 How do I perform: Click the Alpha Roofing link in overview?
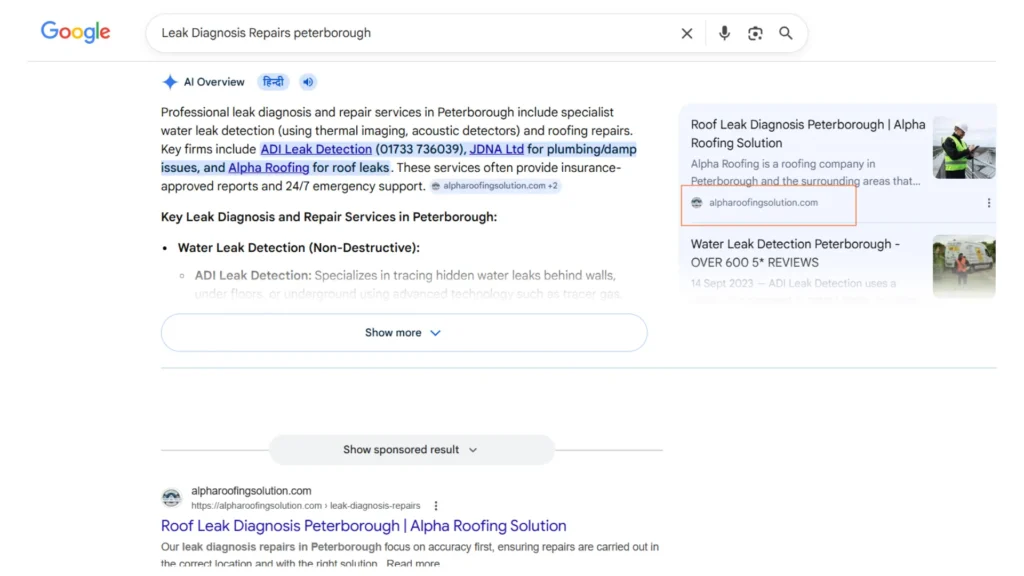click(x=268, y=168)
